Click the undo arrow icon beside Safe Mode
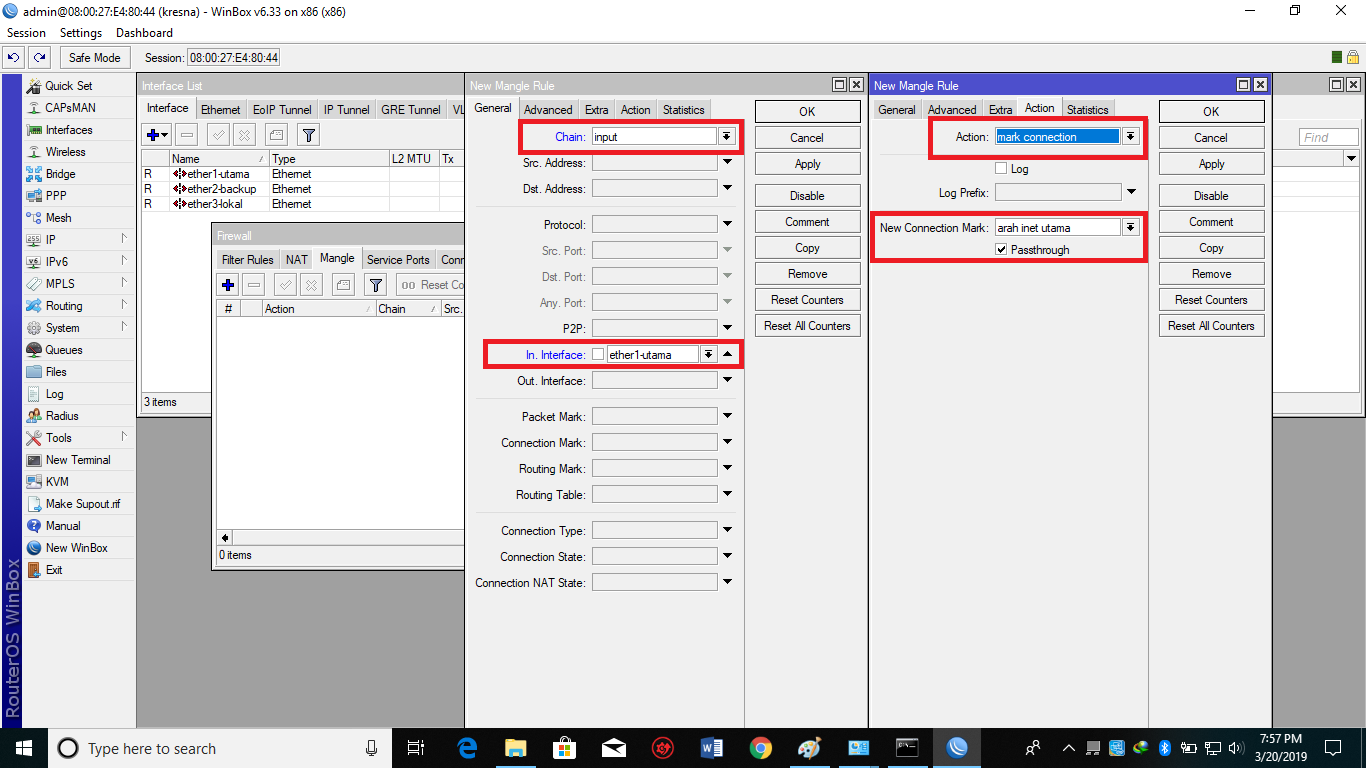The height and width of the screenshot is (768, 1366). pyautogui.click(x=14, y=58)
